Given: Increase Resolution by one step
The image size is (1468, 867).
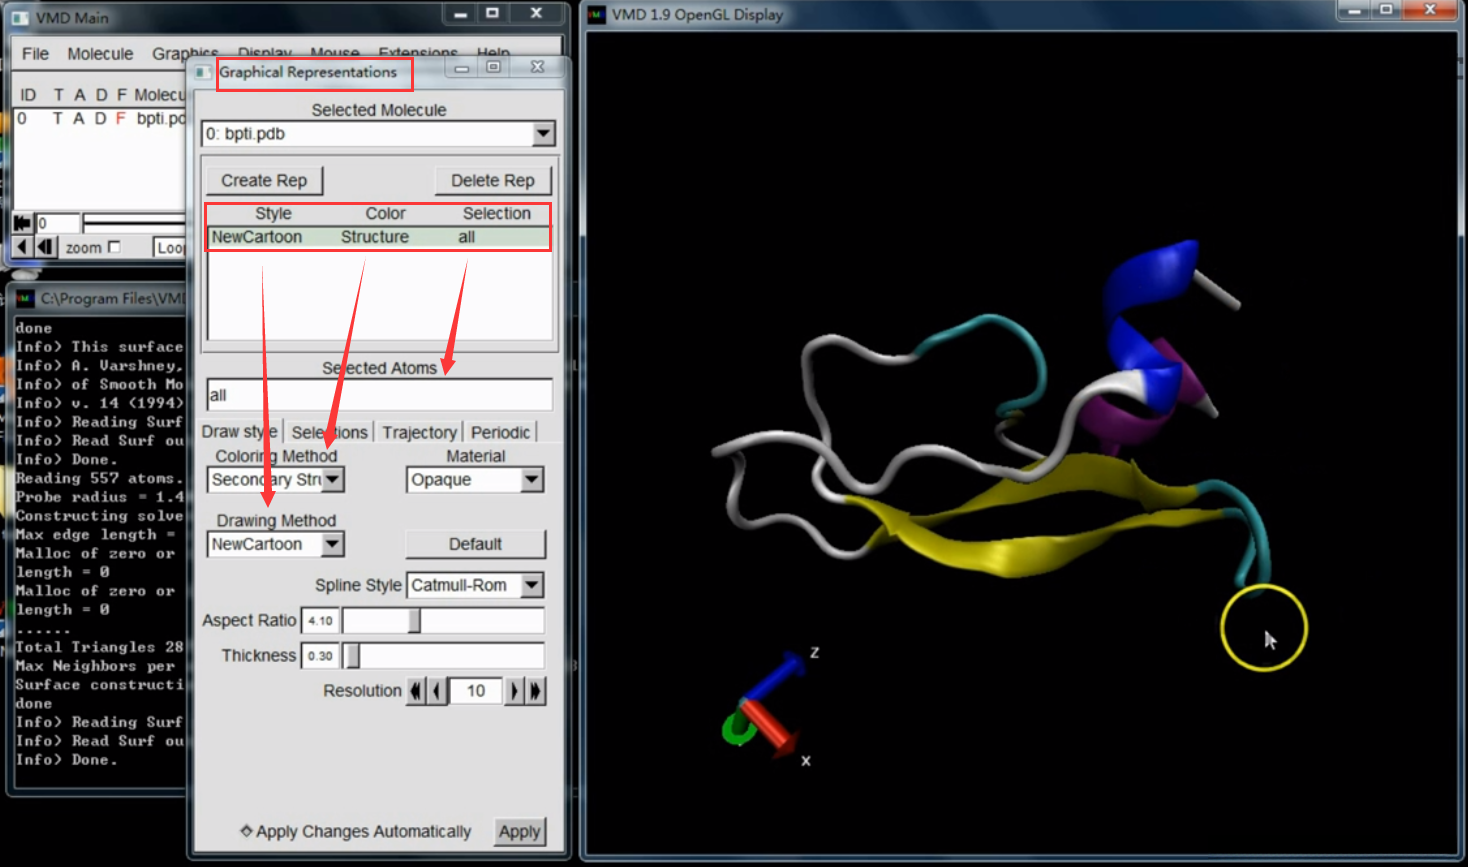Looking at the screenshot, I should pos(514,691).
